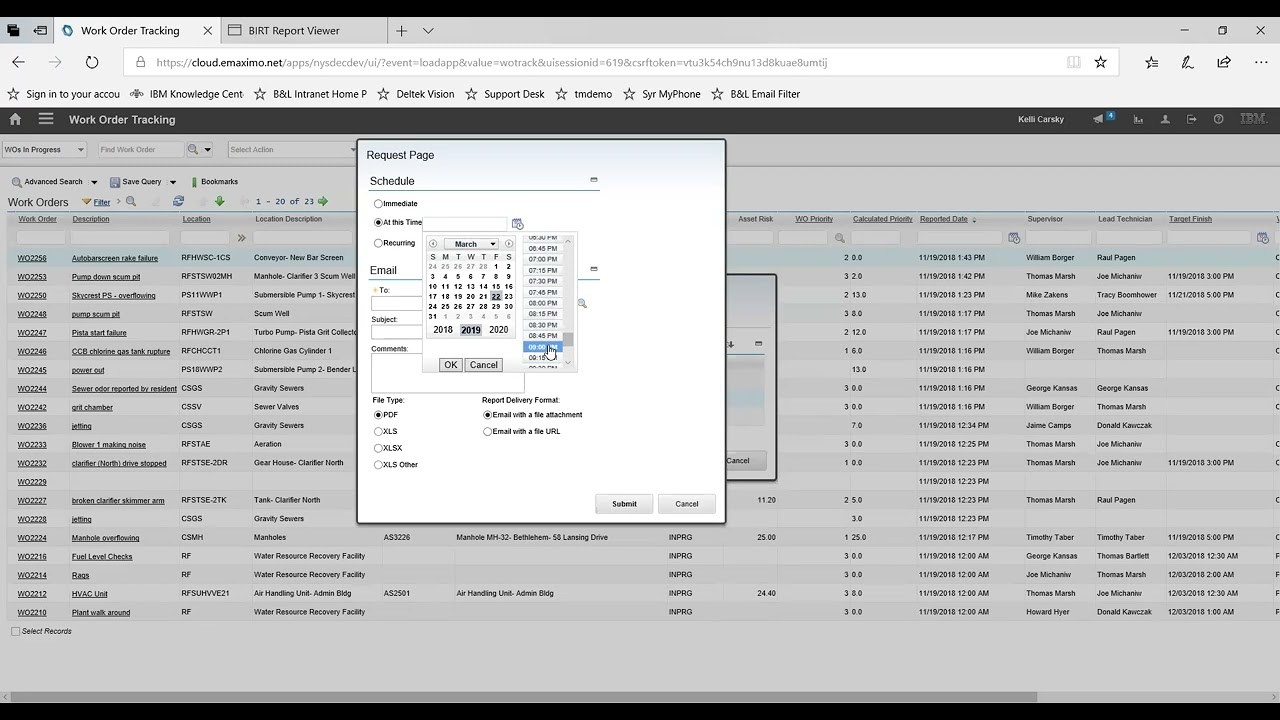1280x720 pixels.
Task: Choose XLSX file type
Action: click(x=378, y=448)
